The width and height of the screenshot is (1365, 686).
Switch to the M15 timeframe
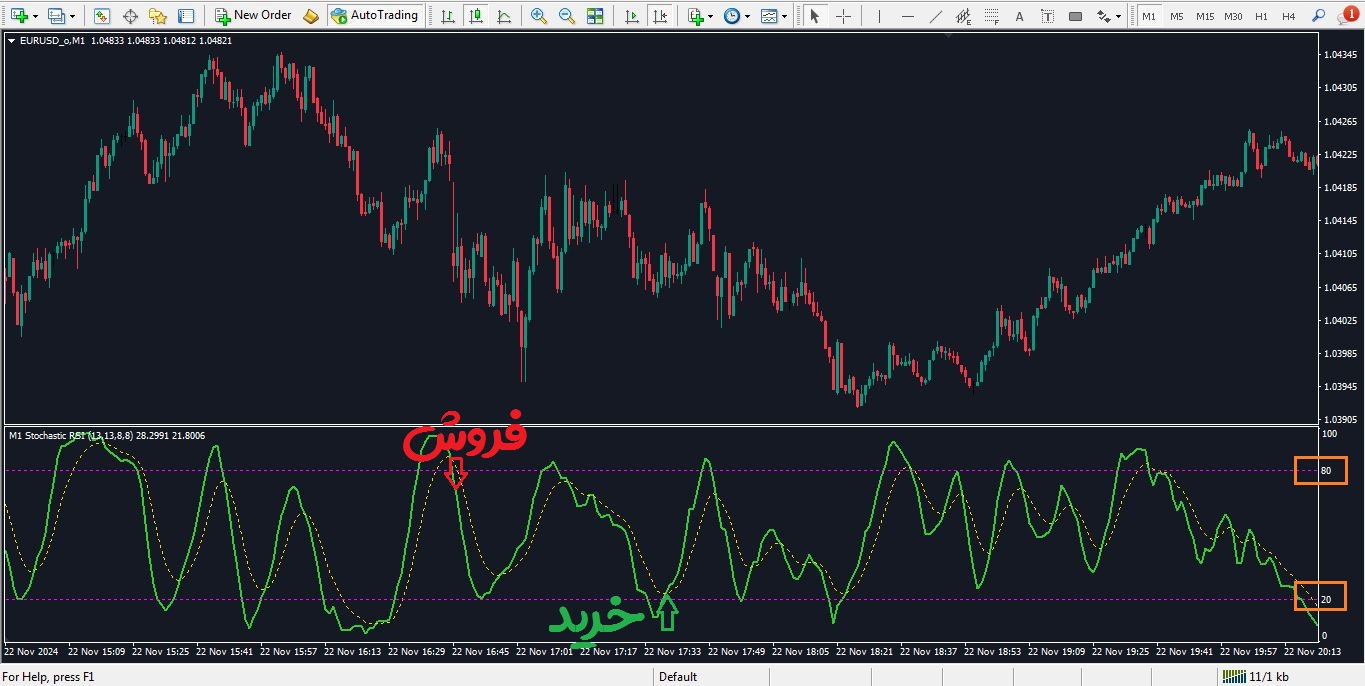1205,16
